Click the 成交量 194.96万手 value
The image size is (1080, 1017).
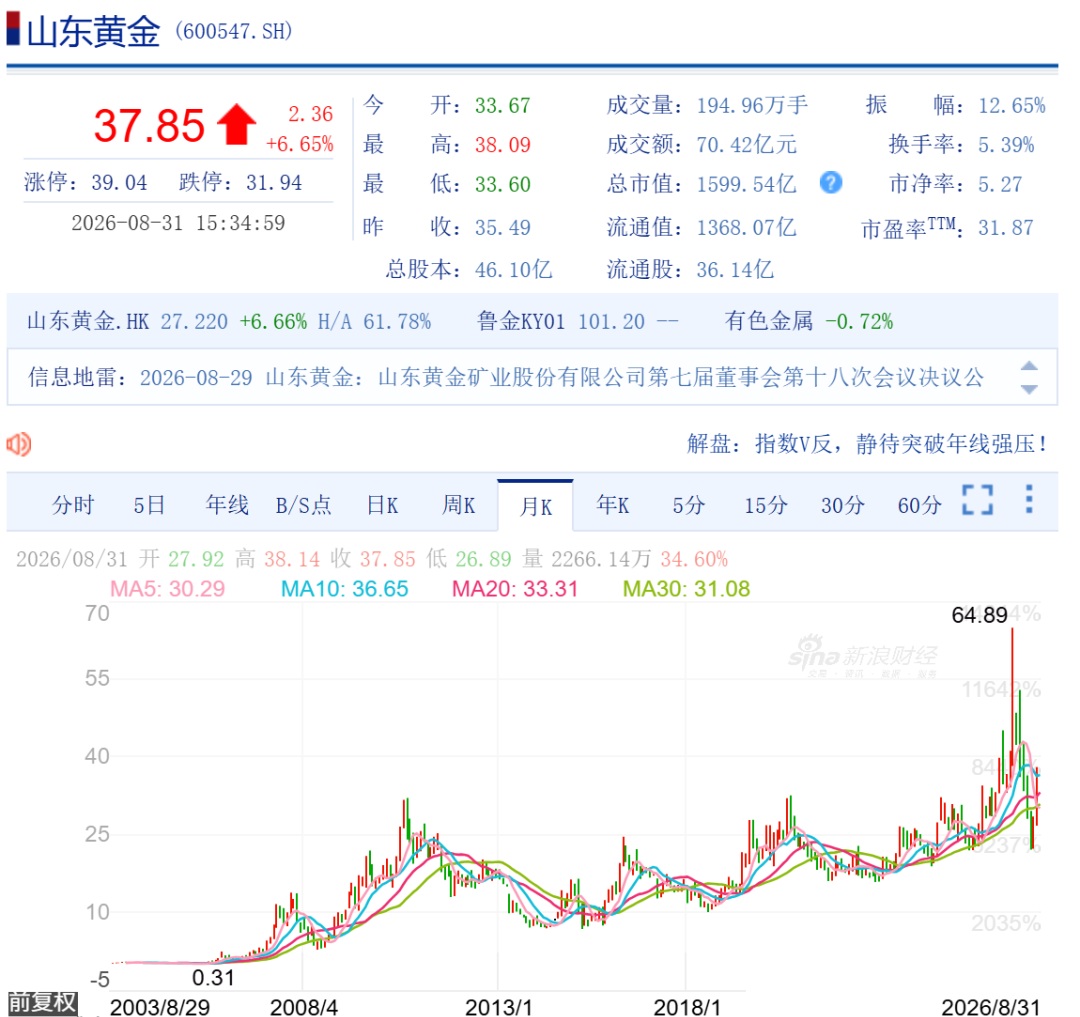752,105
